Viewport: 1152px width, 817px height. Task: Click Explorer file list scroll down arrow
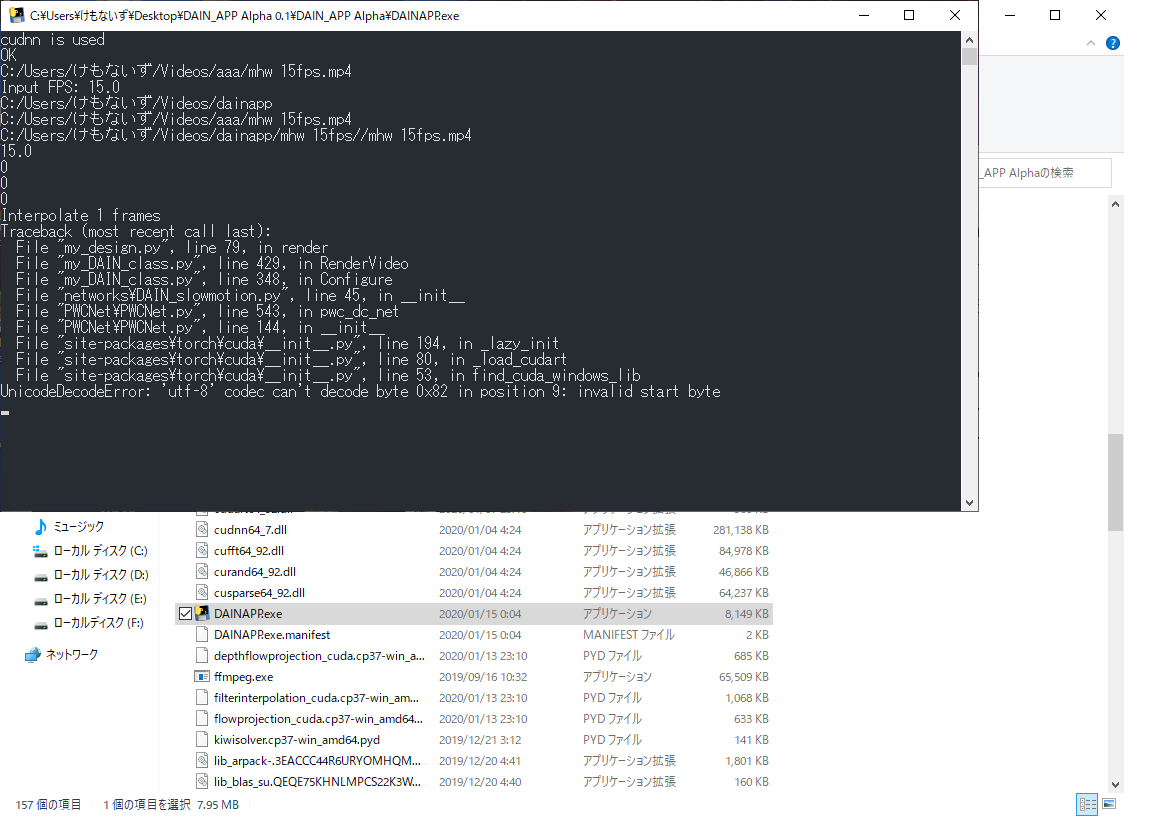(1115, 785)
